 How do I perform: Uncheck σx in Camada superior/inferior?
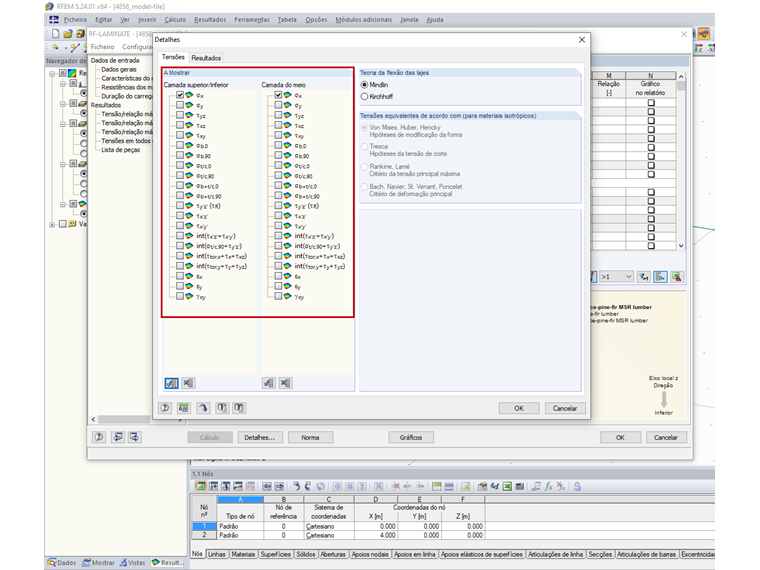click(x=180, y=95)
